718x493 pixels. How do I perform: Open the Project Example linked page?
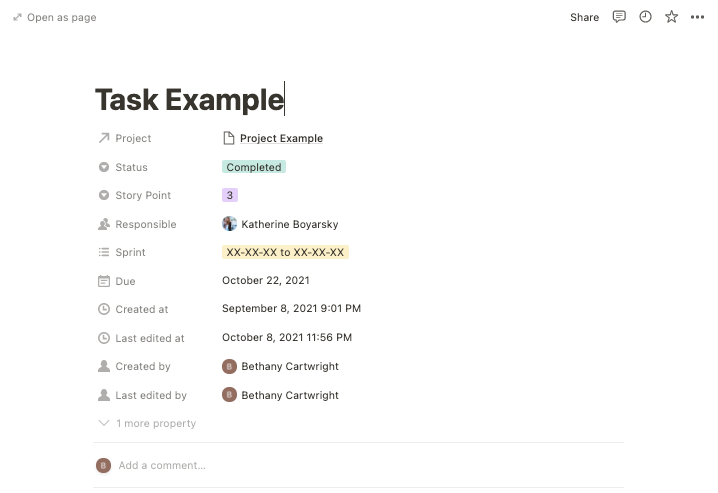[281, 138]
